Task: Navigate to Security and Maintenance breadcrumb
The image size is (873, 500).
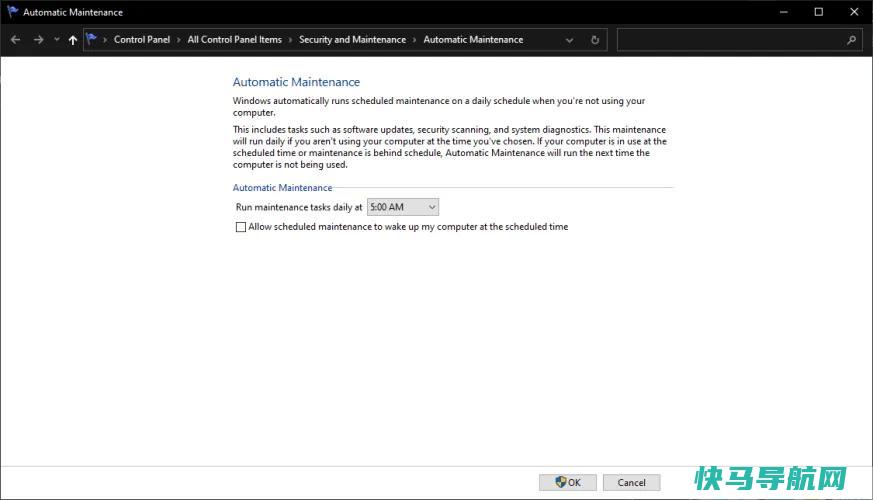Action: click(x=352, y=40)
